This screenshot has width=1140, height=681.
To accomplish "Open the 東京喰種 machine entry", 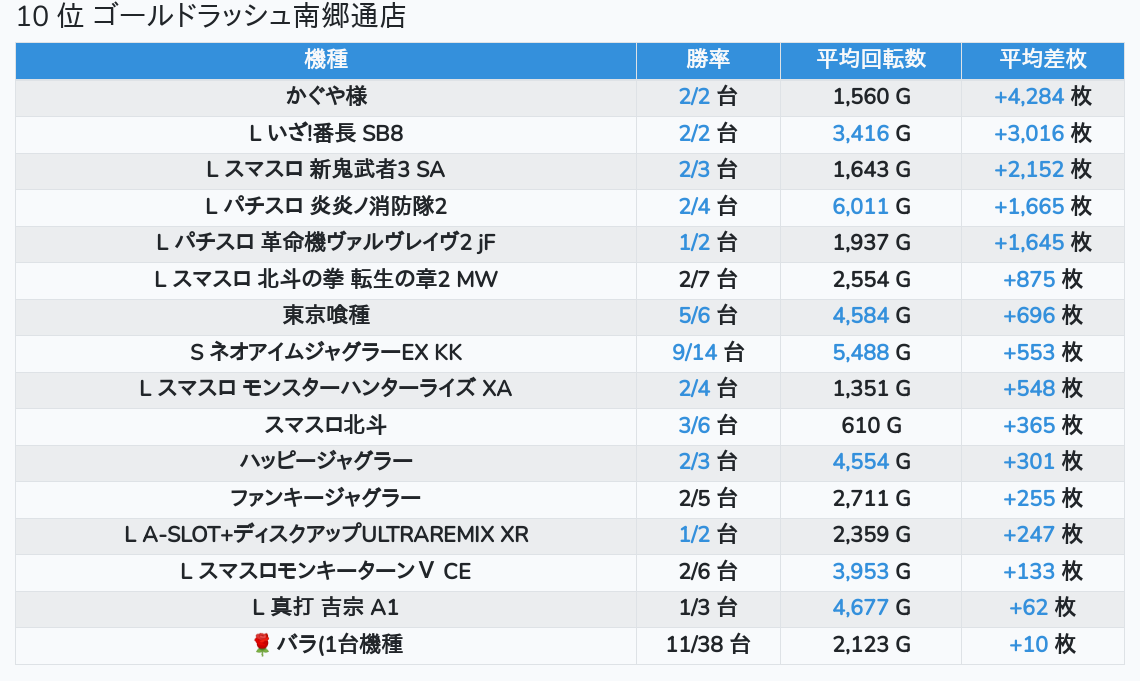I will (326, 316).
